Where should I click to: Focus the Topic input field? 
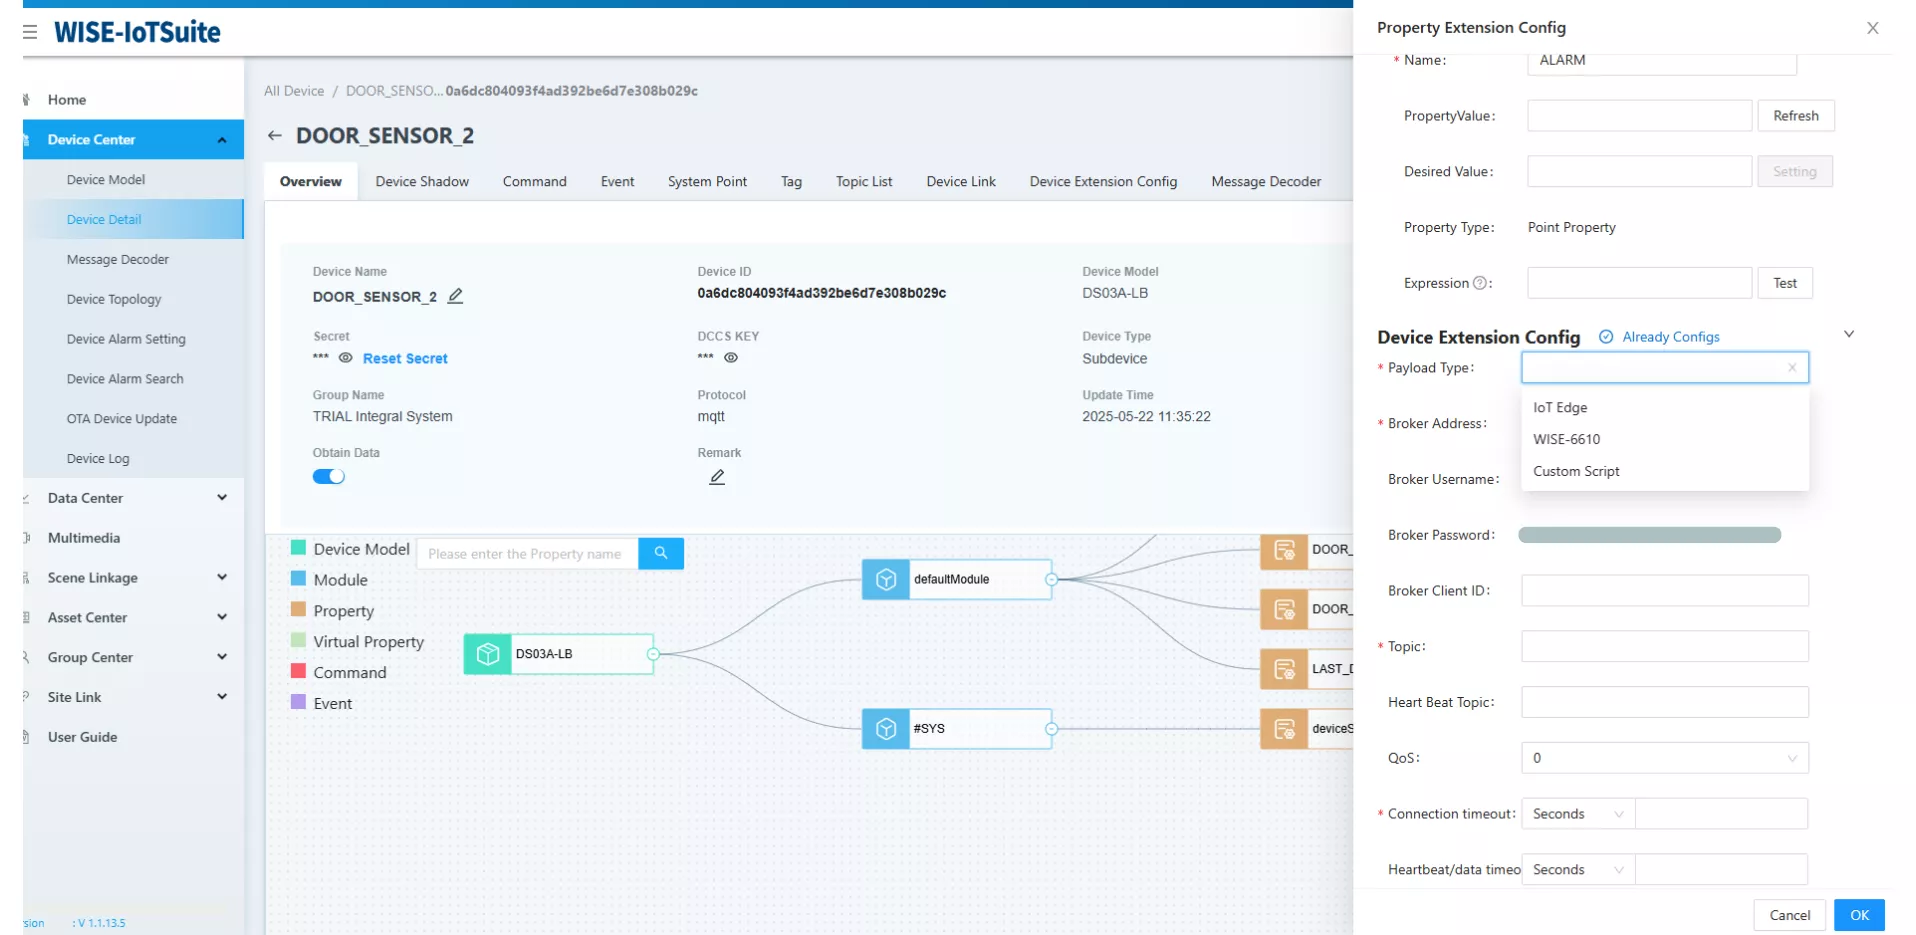tap(1665, 646)
